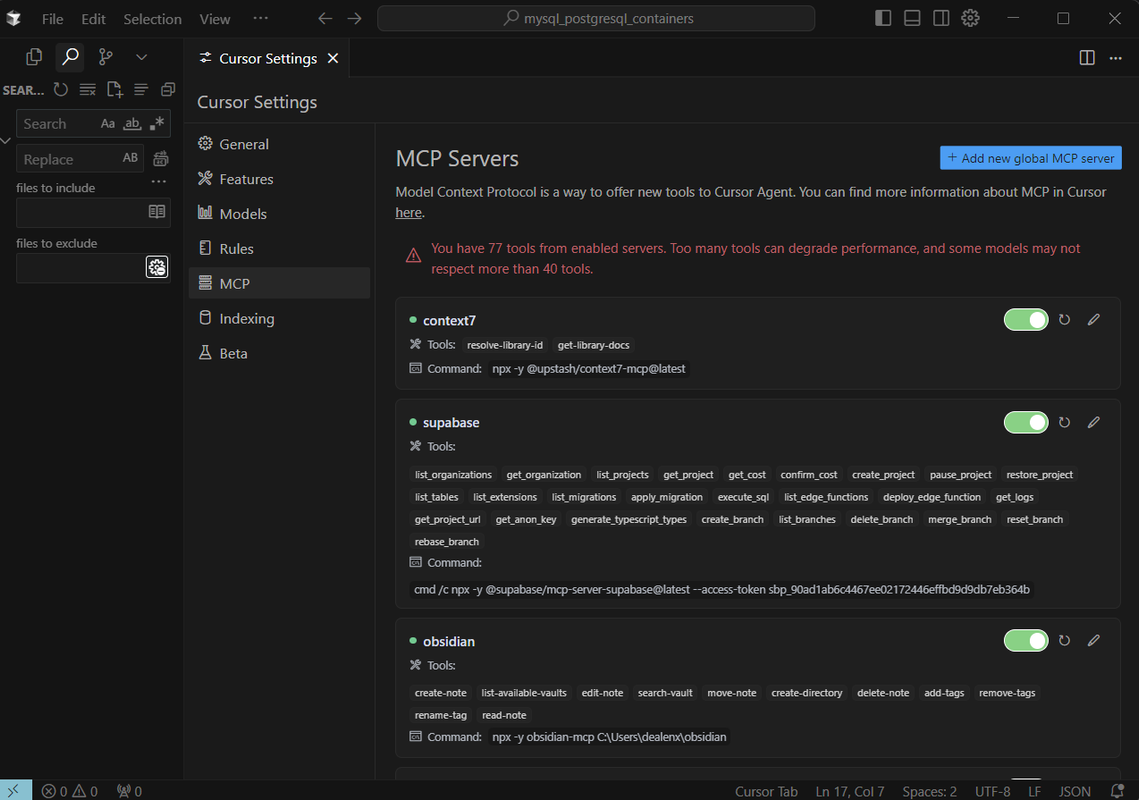This screenshot has width=1139, height=800.
Task: Open new search editor icon
Action: pos(115,89)
